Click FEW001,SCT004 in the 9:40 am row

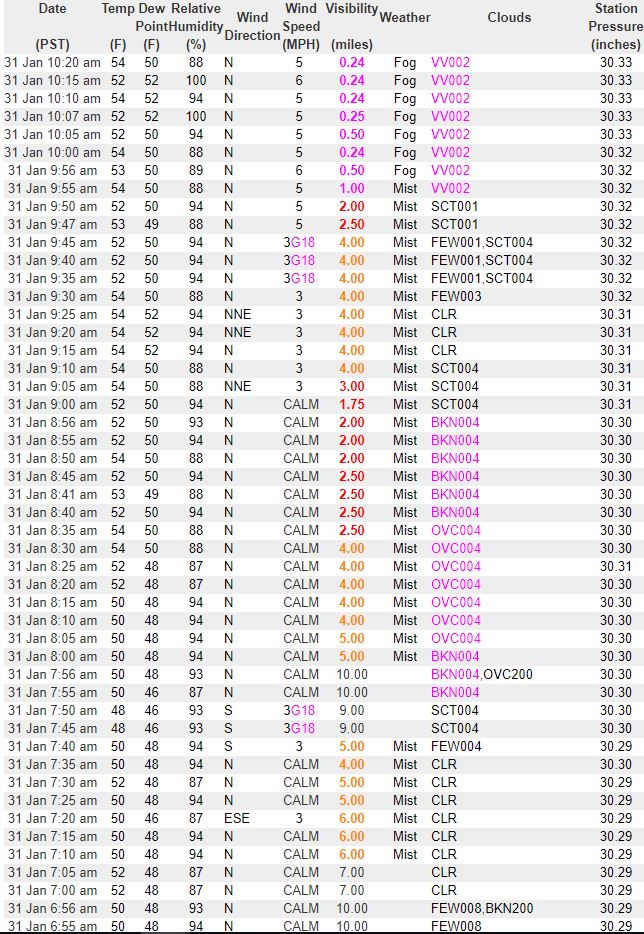pyautogui.click(x=482, y=260)
